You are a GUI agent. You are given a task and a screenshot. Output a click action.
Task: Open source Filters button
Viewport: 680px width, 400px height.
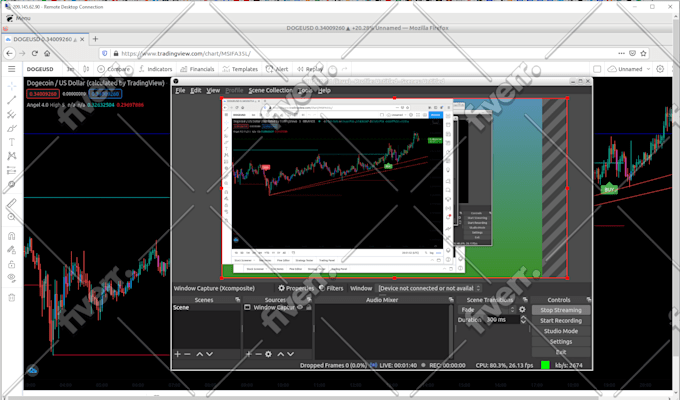(x=331, y=288)
